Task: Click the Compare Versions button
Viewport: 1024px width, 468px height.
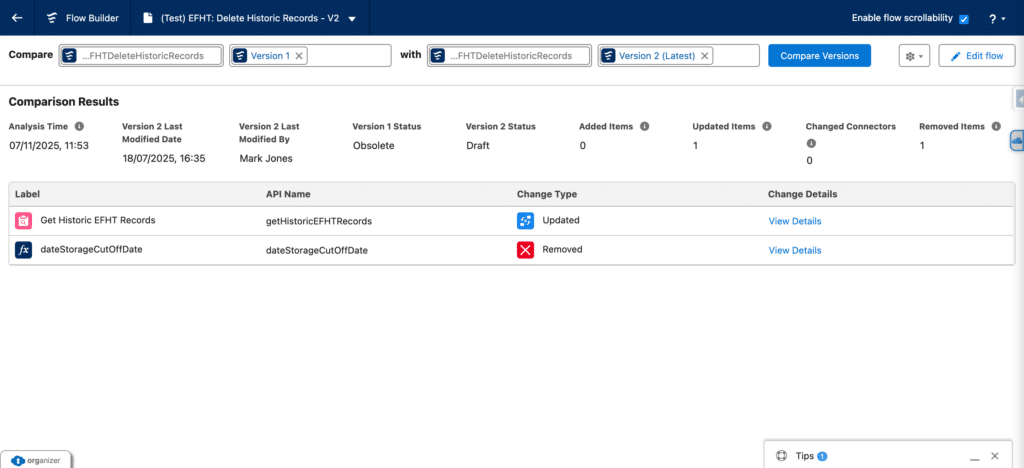Action: [819, 56]
